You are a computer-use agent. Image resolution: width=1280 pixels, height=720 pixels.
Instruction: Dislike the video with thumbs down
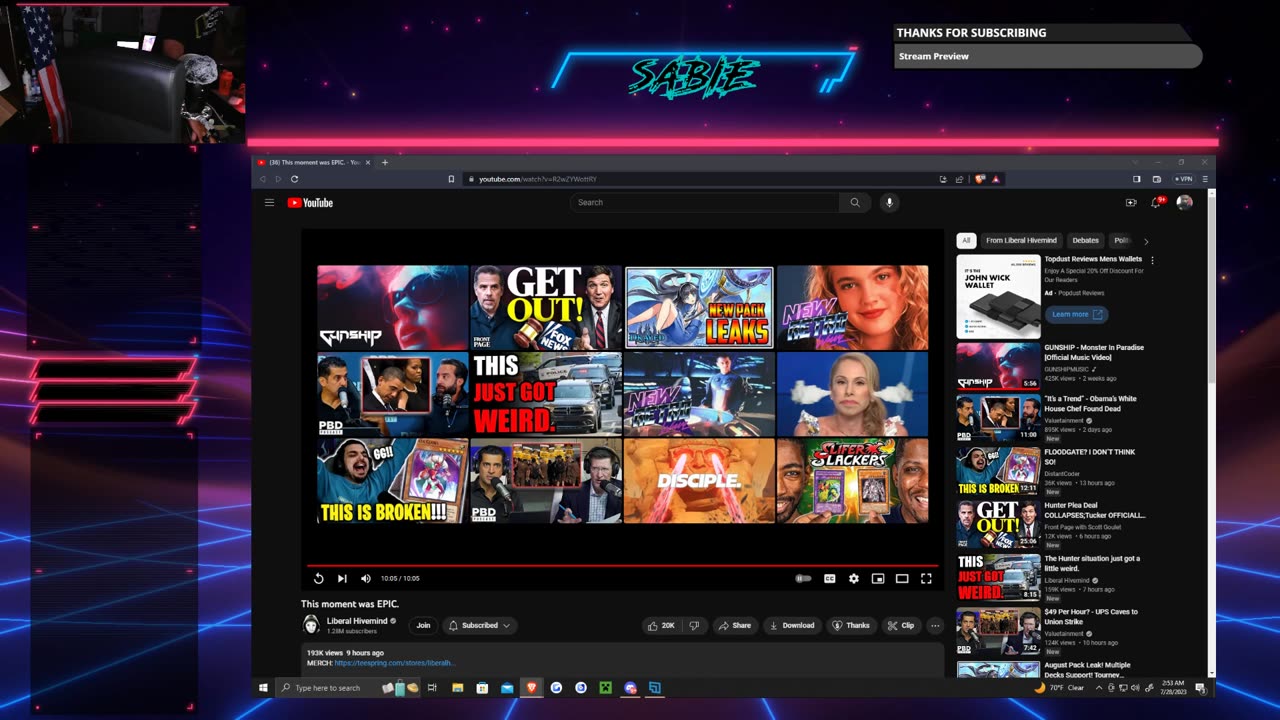click(x=694, y=625)
